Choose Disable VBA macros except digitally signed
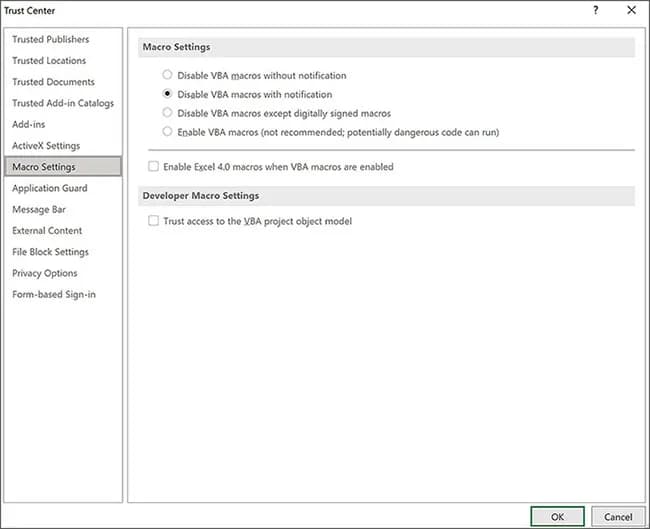Image resolution: width=650 pixels, height=529 pixels. click(167, 113)
